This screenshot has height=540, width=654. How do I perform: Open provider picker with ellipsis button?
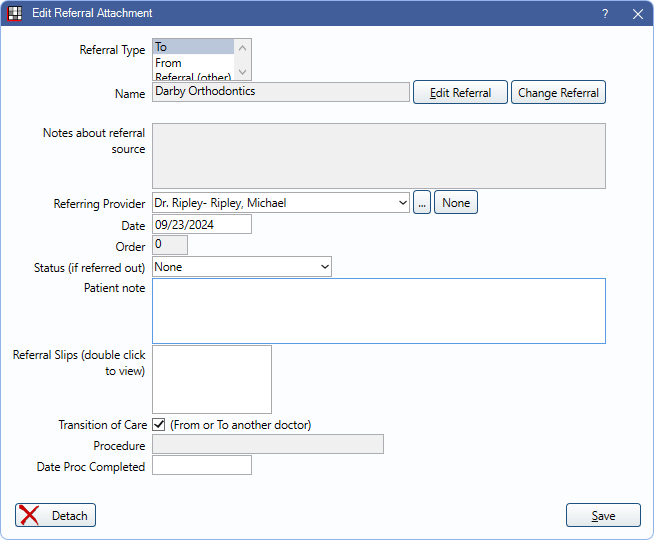click(x=422, y=203)
